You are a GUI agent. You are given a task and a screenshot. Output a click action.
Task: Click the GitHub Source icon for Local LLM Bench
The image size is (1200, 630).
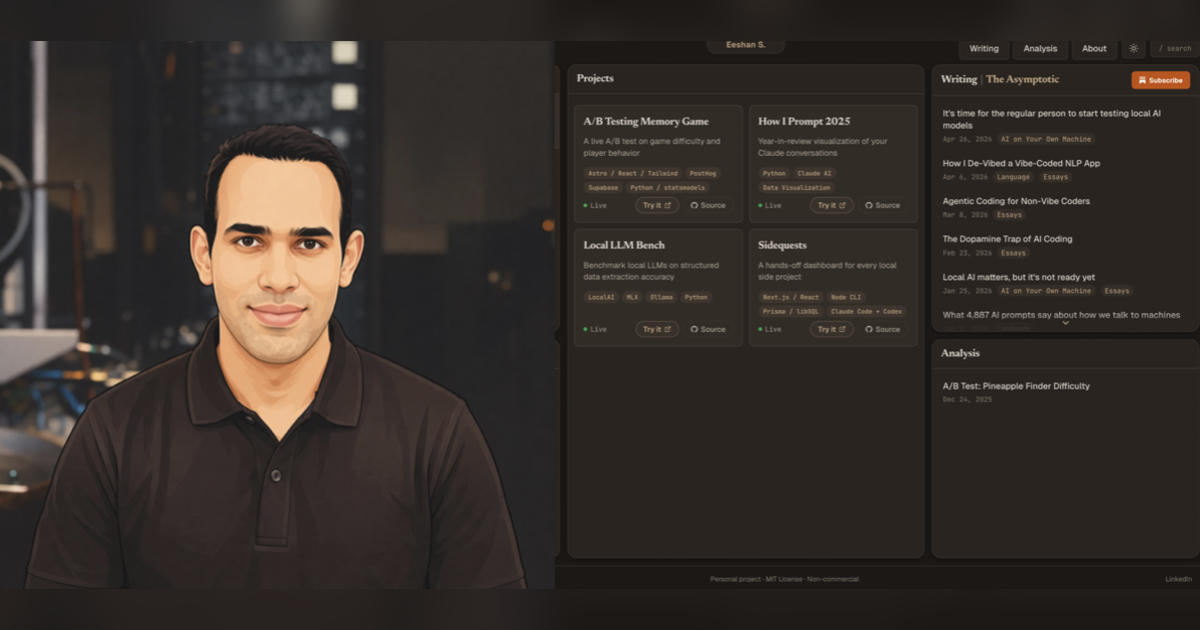pos(694,329)
